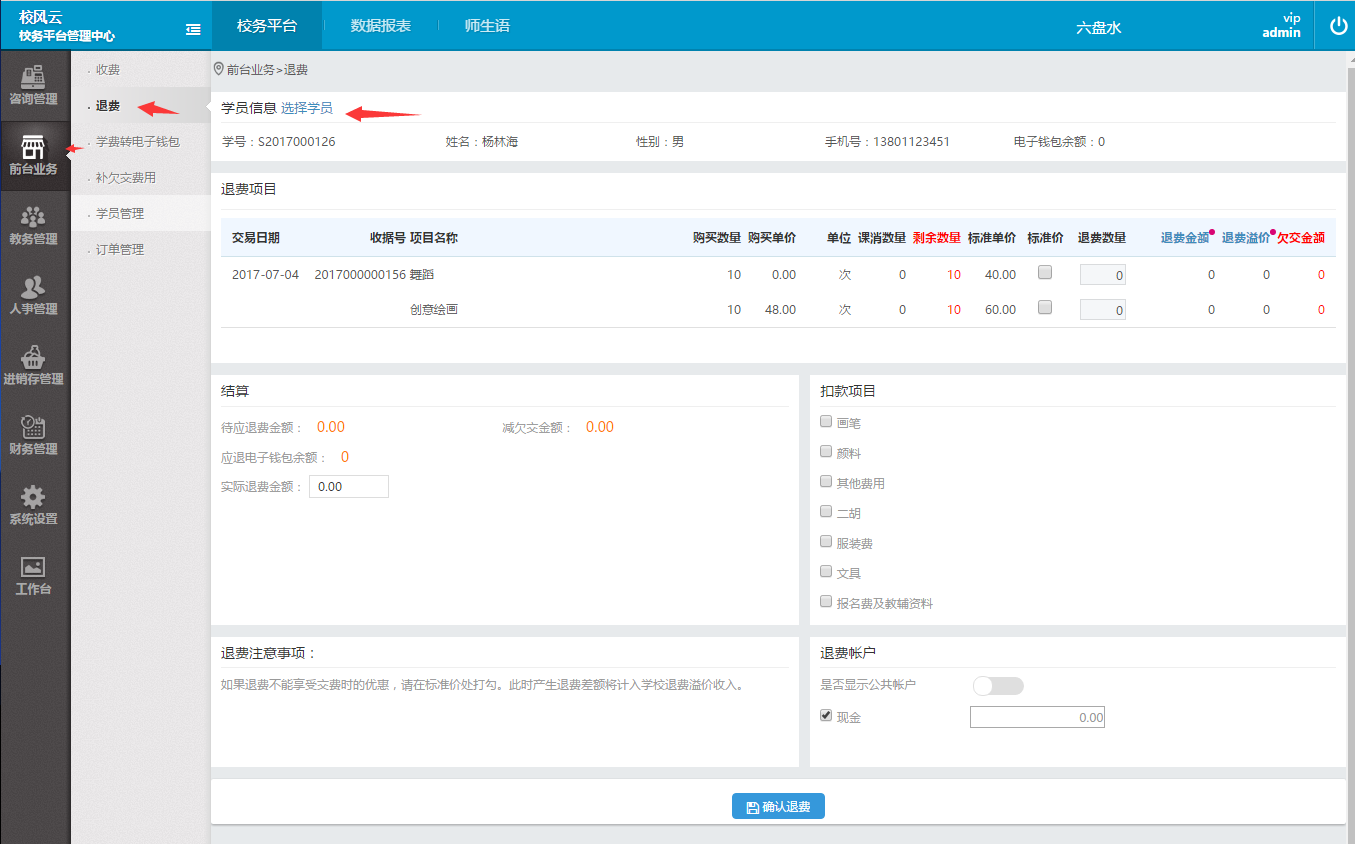Screen dimensions: 1355x844
Task: Toggle 是否显示公共帐户 switch
Action: click(998, 686)
